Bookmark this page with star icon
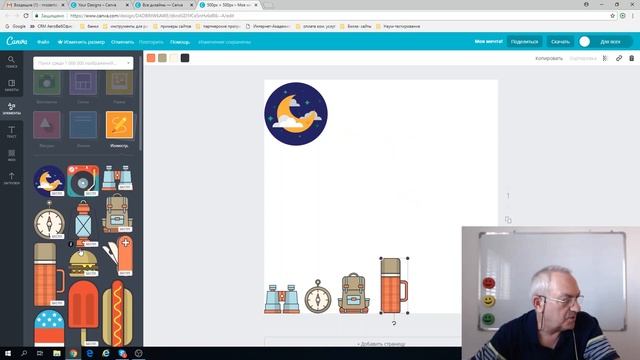 pyautogui.click(x=612, y=16)
